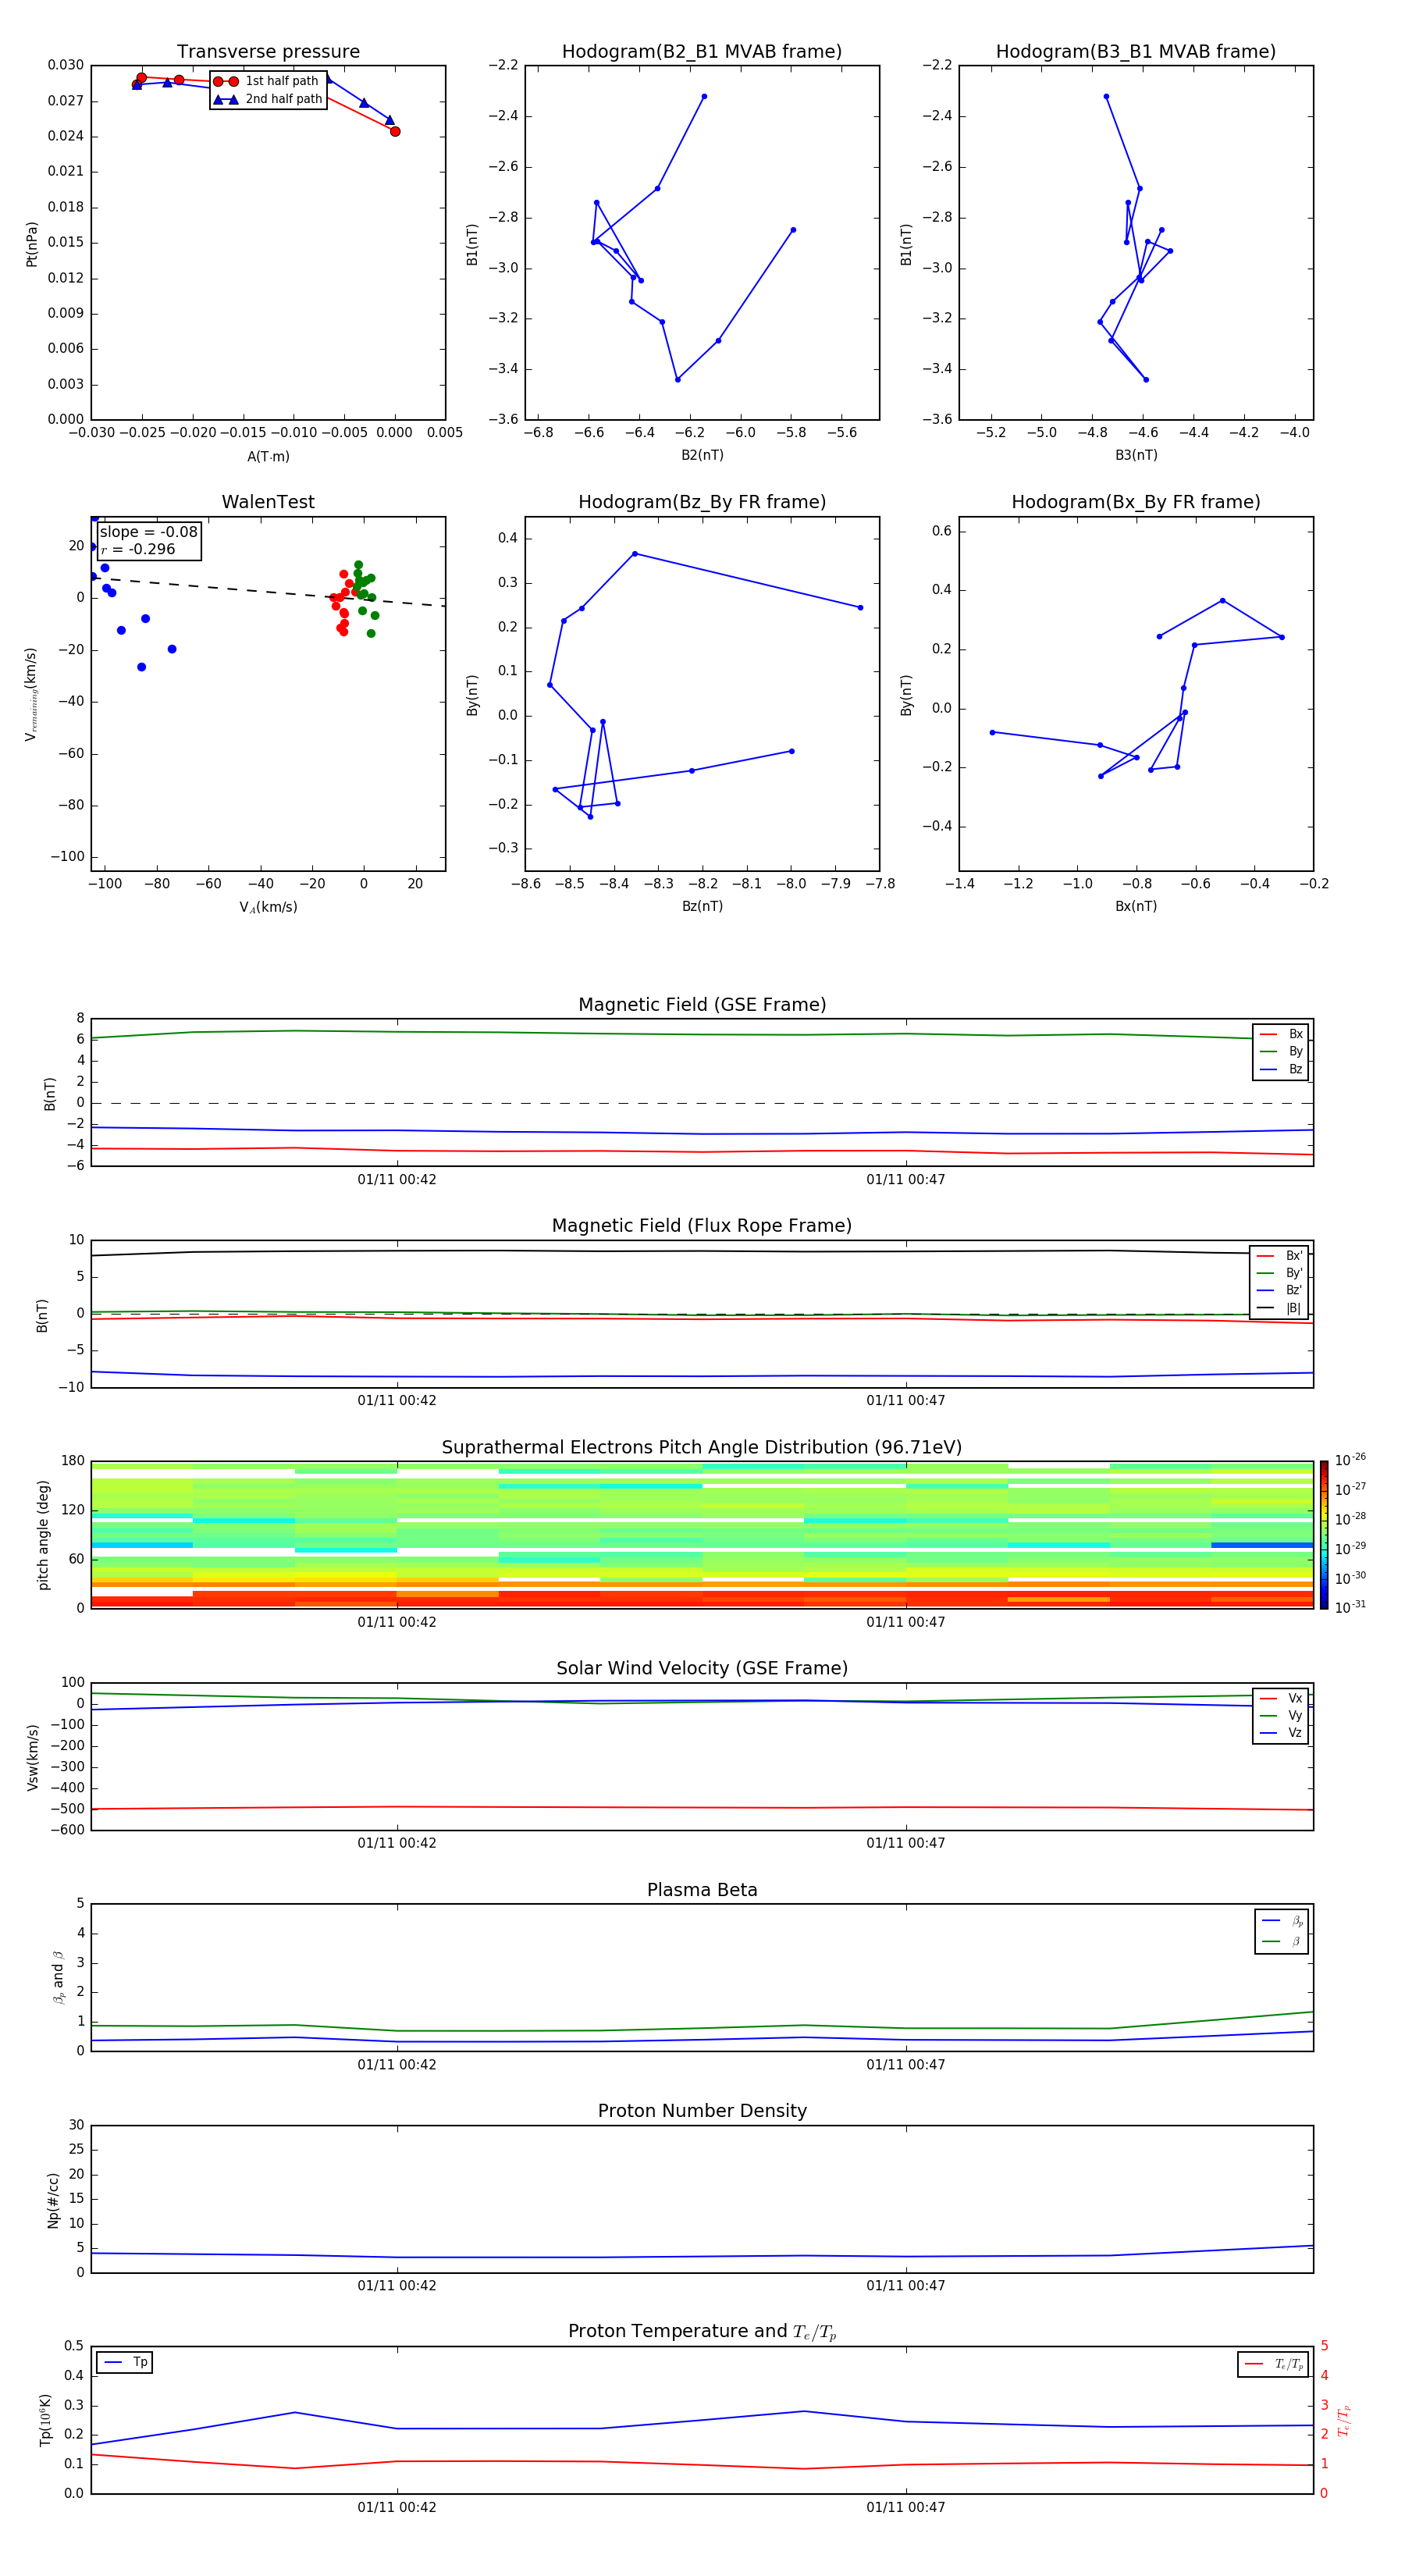This screenshot has width=1405, height=2576.
Task: Click 'By' in the GSE magnetic field legend
Action: pyautogui.click(x=1281, y=1051)
